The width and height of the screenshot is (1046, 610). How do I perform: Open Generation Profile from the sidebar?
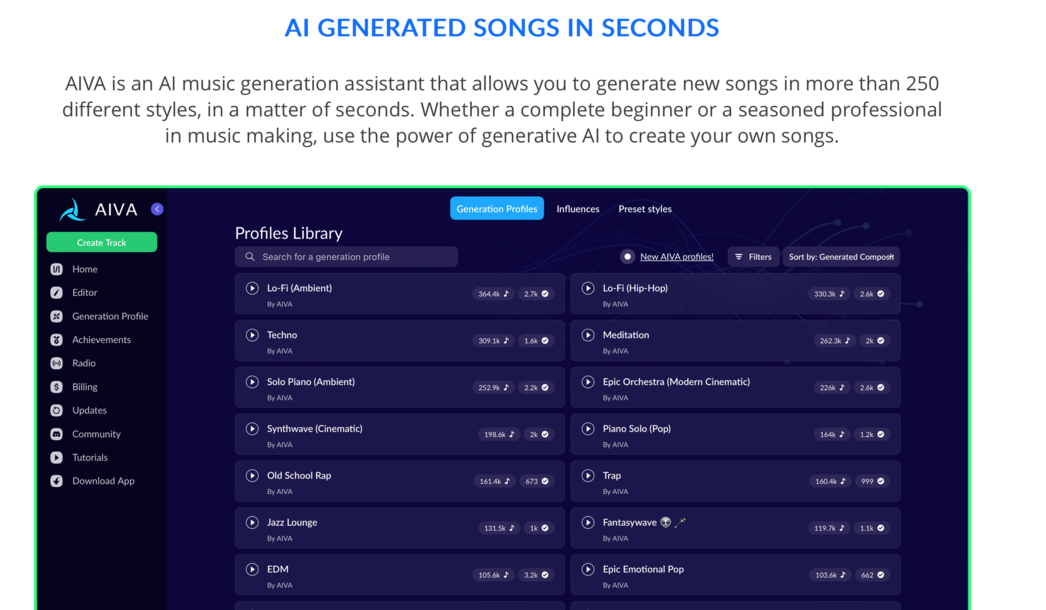coord(55,315)
